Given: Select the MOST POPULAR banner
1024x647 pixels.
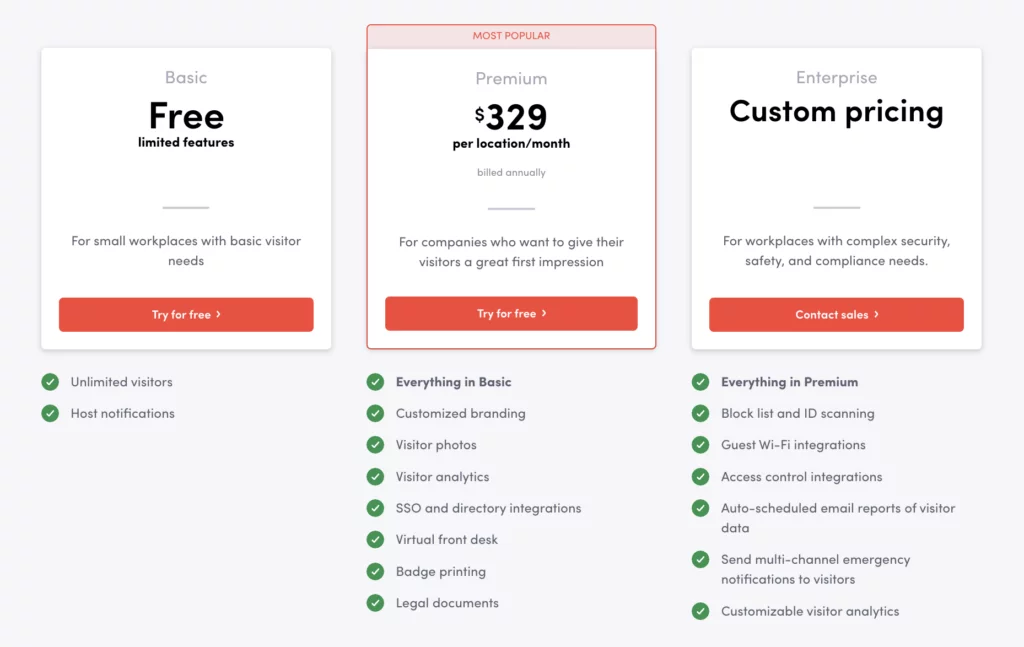Looking at the screenshot, I should click(511, 35).
